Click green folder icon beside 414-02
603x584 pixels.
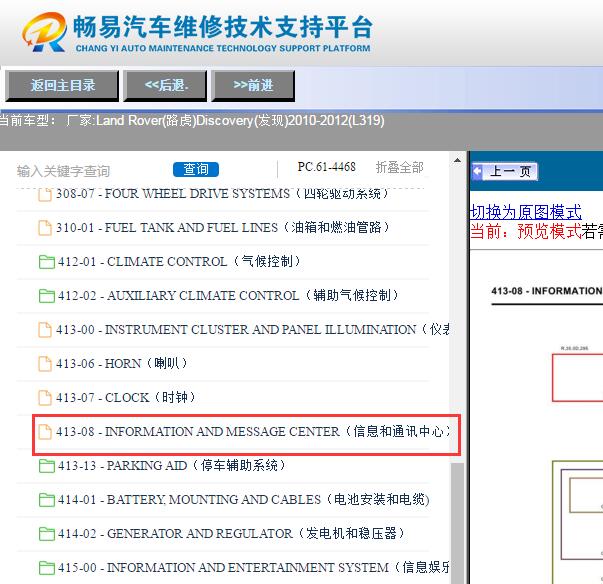(47, 534)
